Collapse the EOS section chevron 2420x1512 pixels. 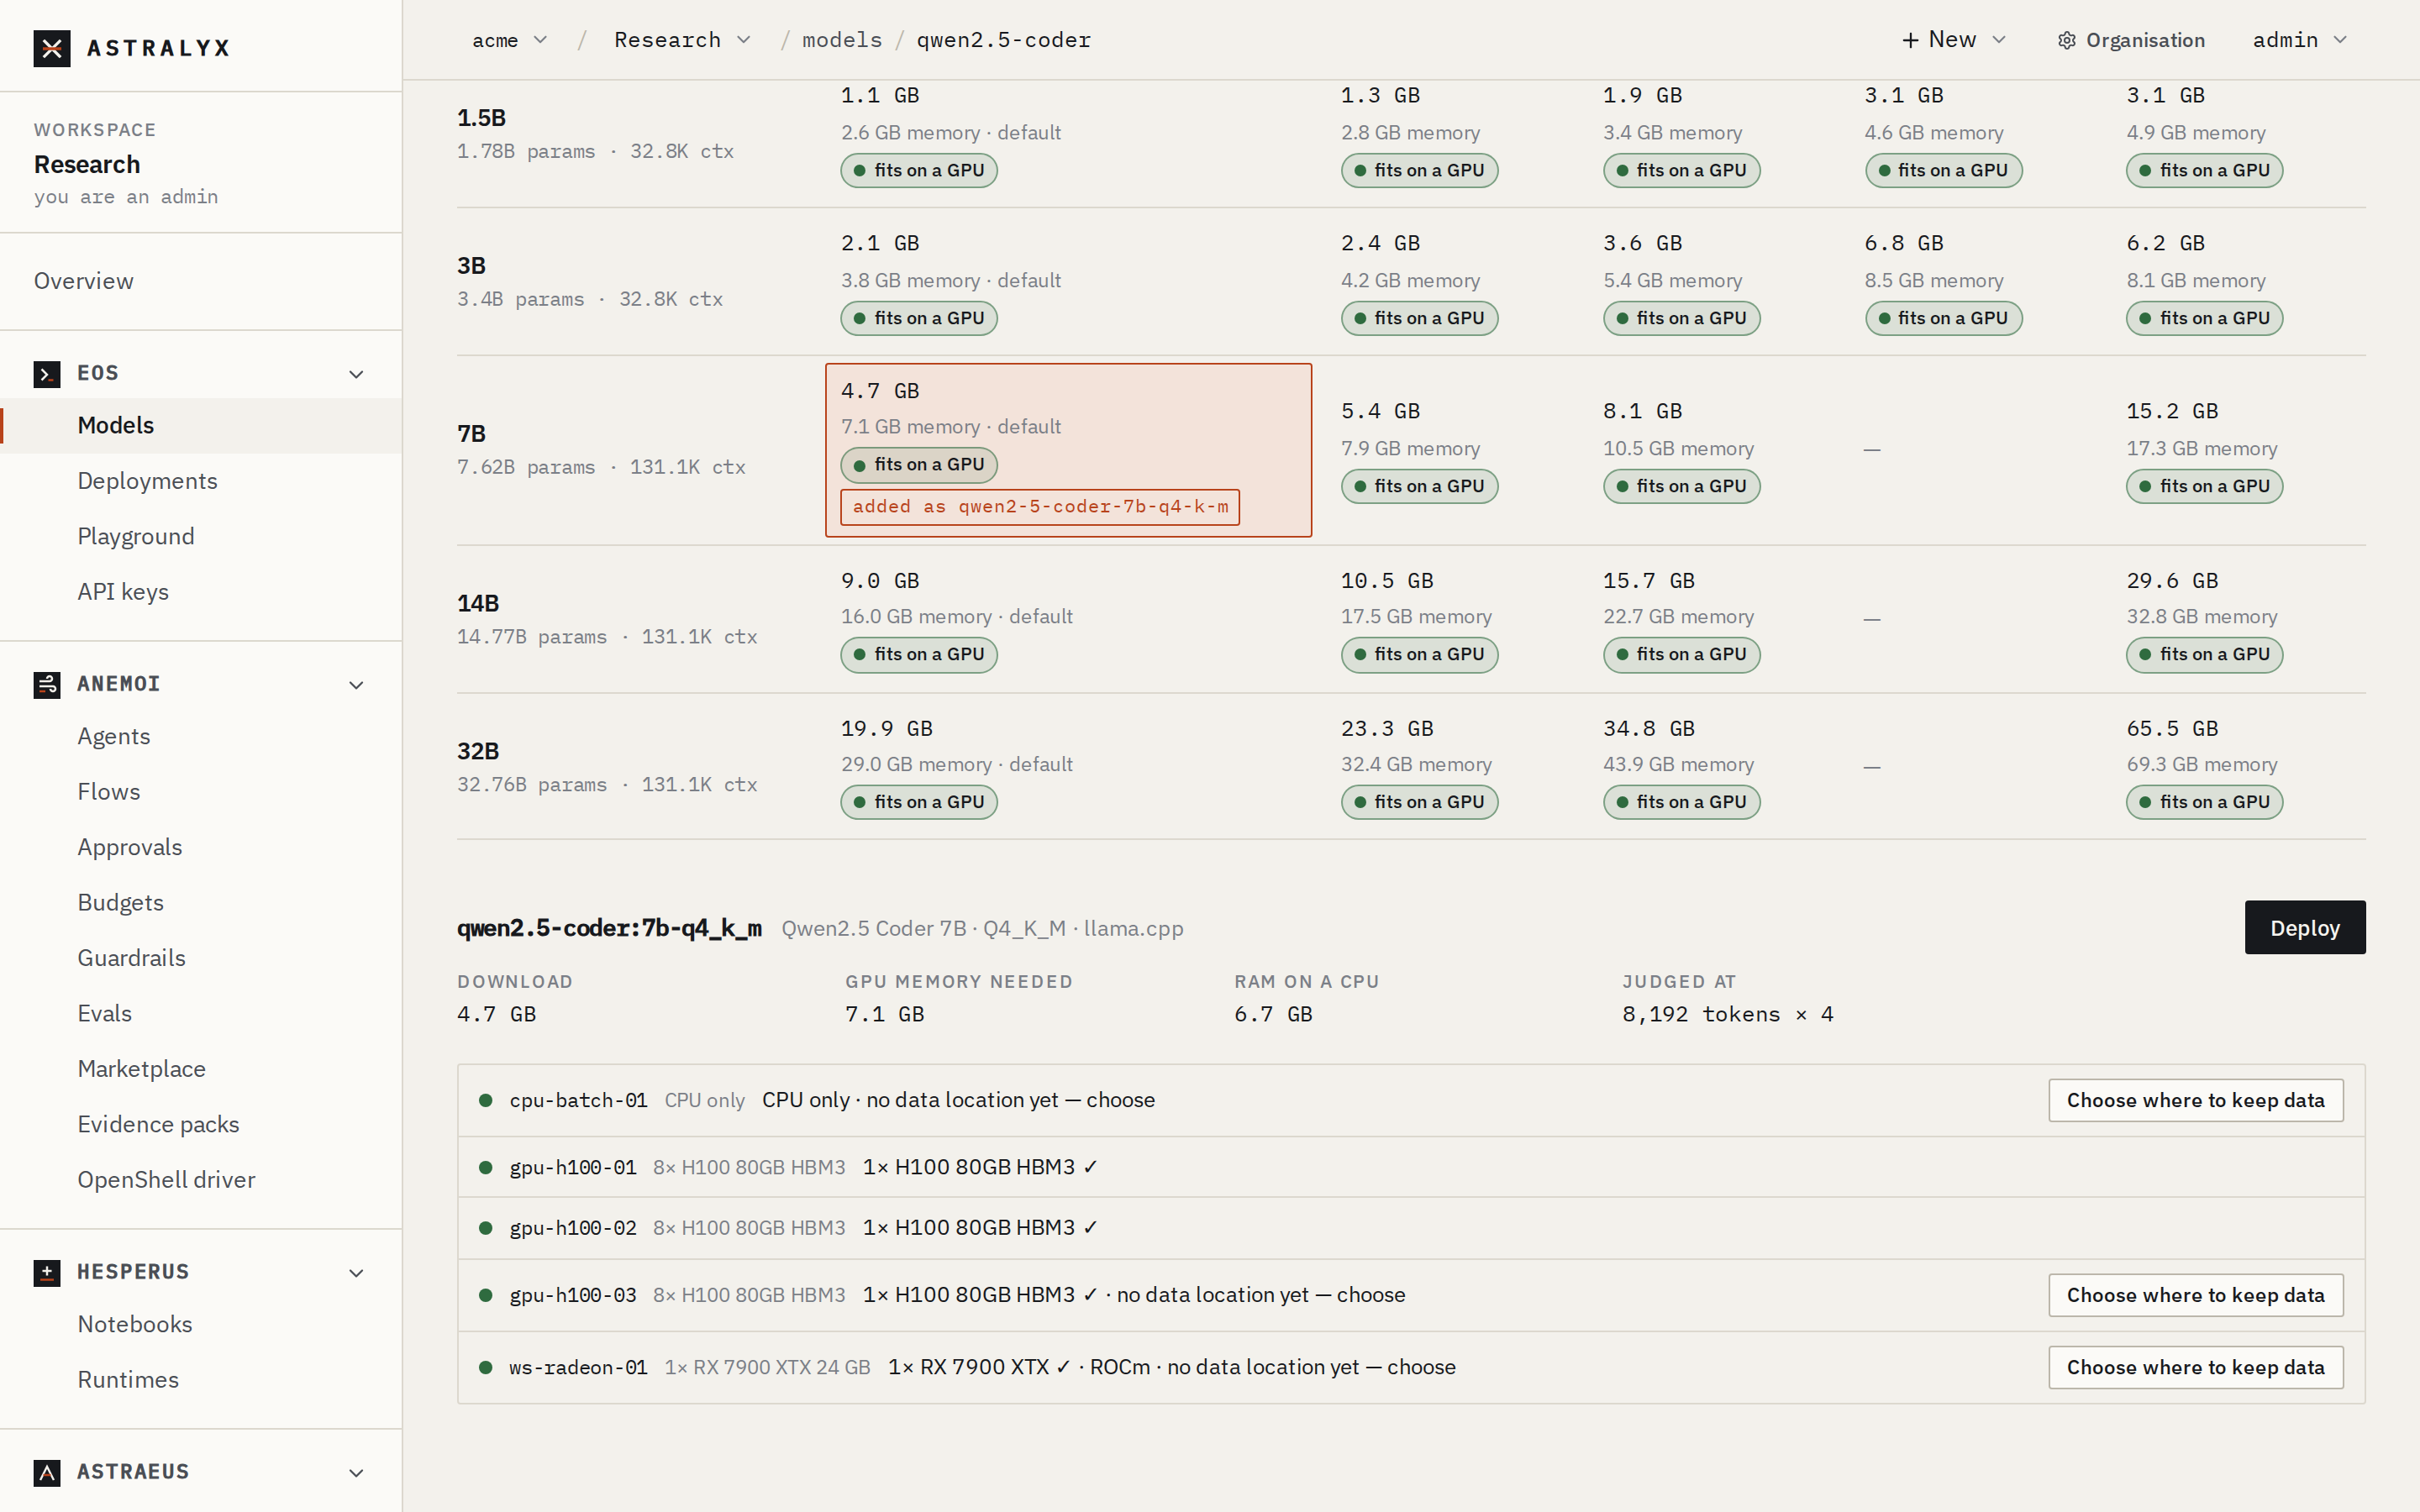pos(356,374)
